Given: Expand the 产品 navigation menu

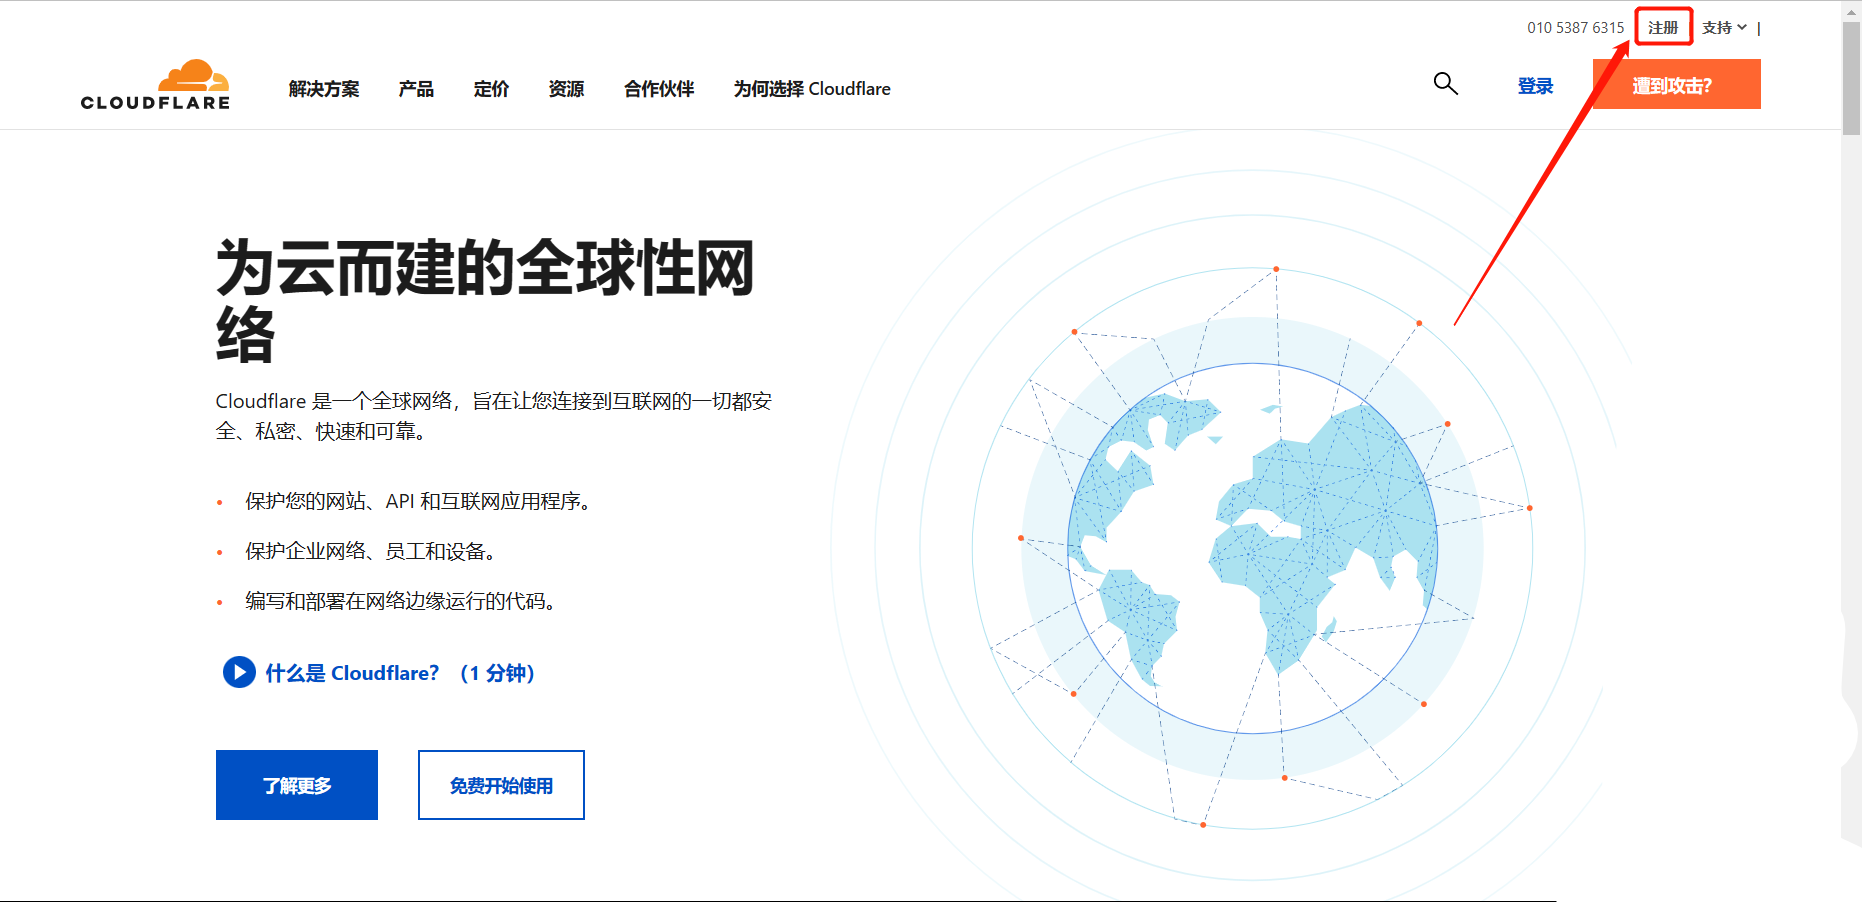Looking at the screenshot, I should (x=415, y=89).
